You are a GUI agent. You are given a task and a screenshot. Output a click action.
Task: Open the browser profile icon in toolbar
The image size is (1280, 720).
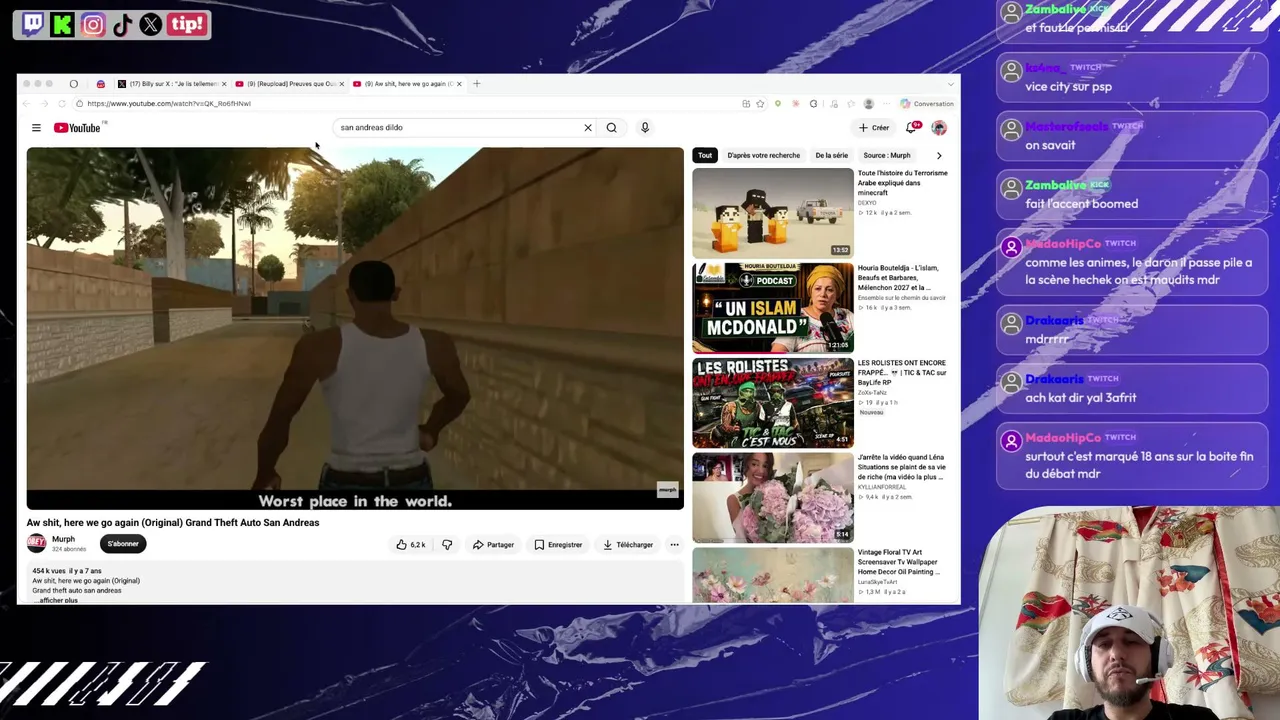click(868, 104)
